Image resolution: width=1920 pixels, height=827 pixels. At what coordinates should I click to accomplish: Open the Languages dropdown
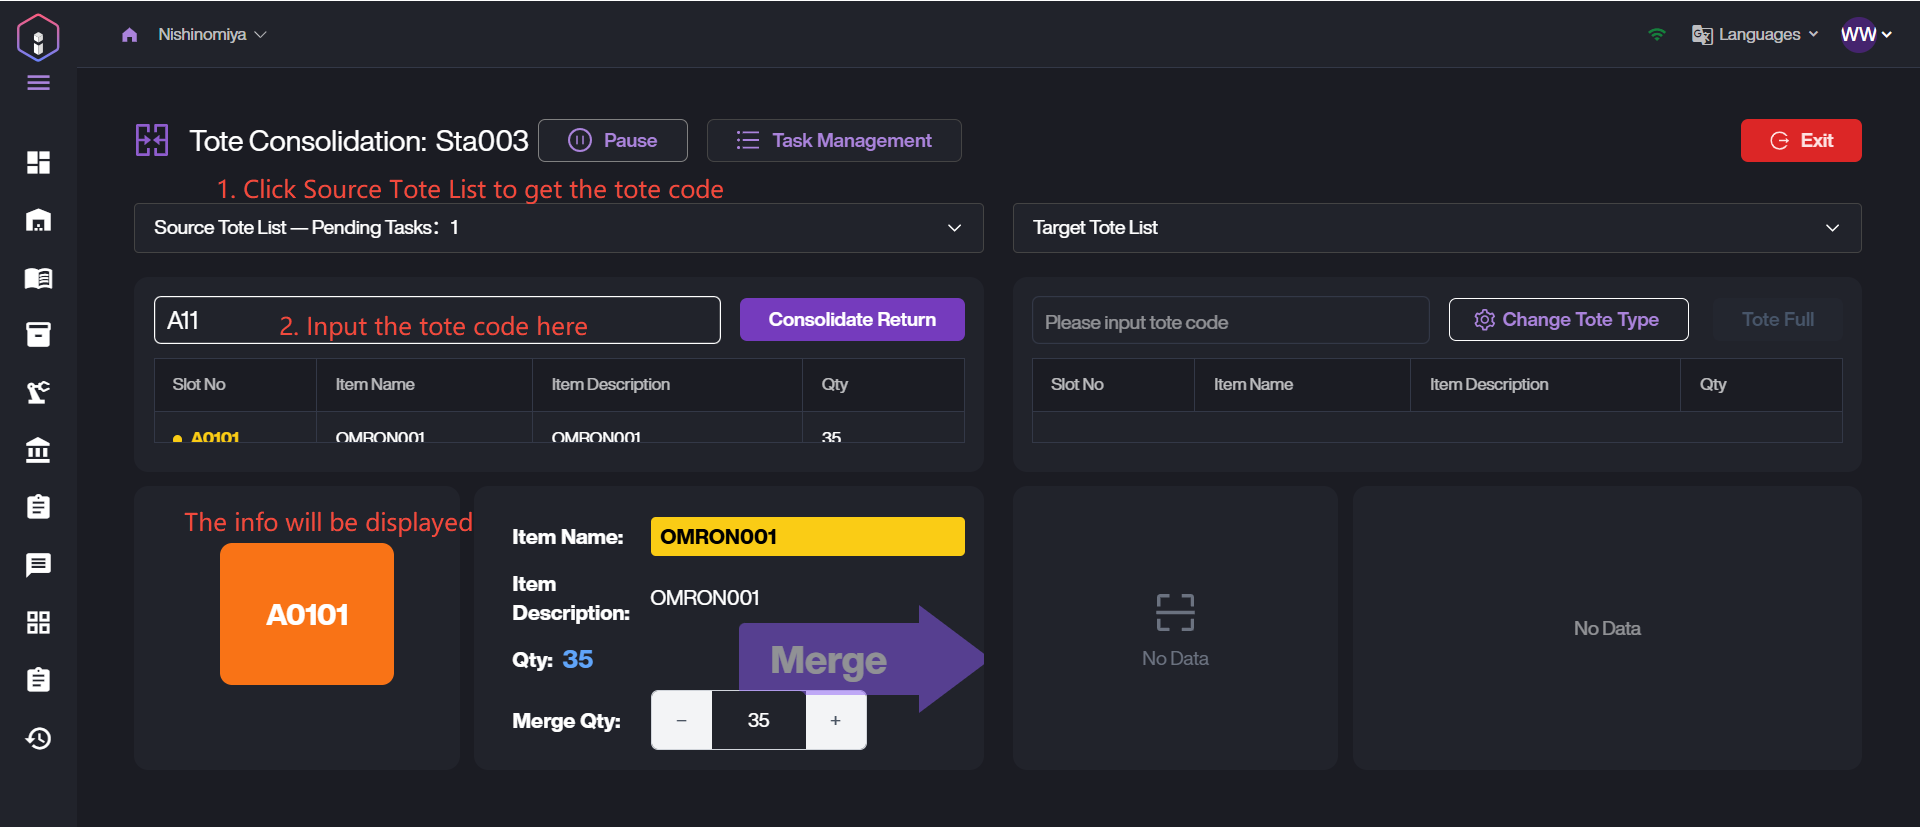(x=1755, y=35)
